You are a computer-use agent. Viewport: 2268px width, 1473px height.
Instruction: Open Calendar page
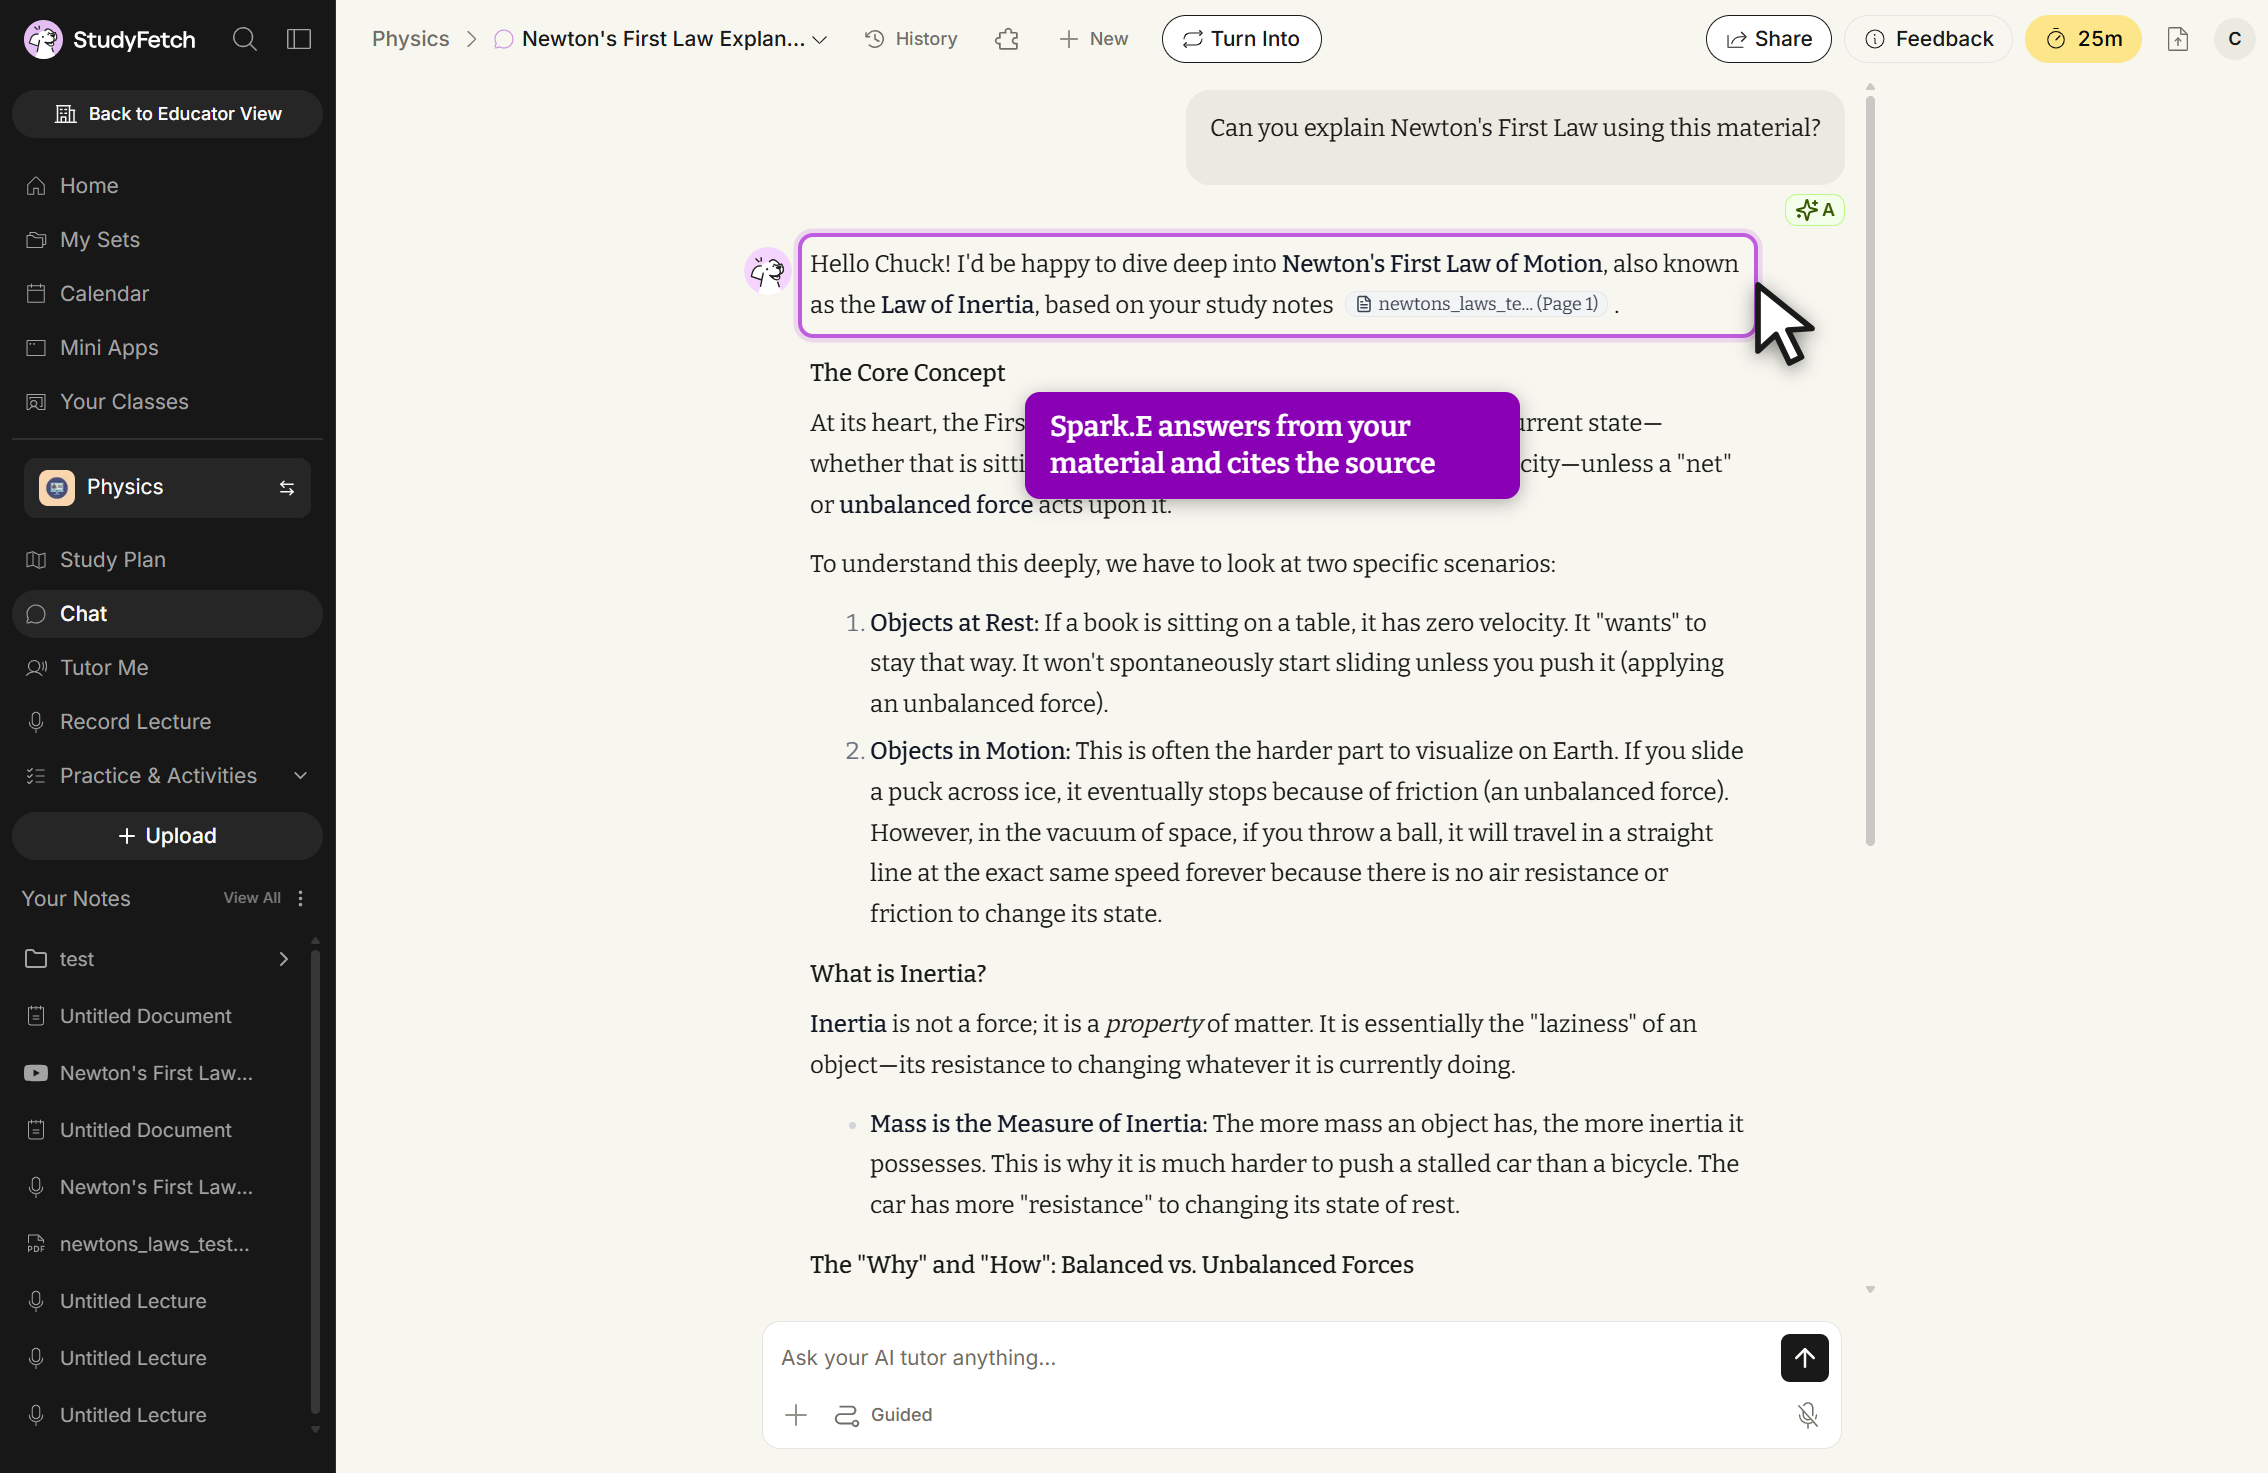[x=167, y=294]
